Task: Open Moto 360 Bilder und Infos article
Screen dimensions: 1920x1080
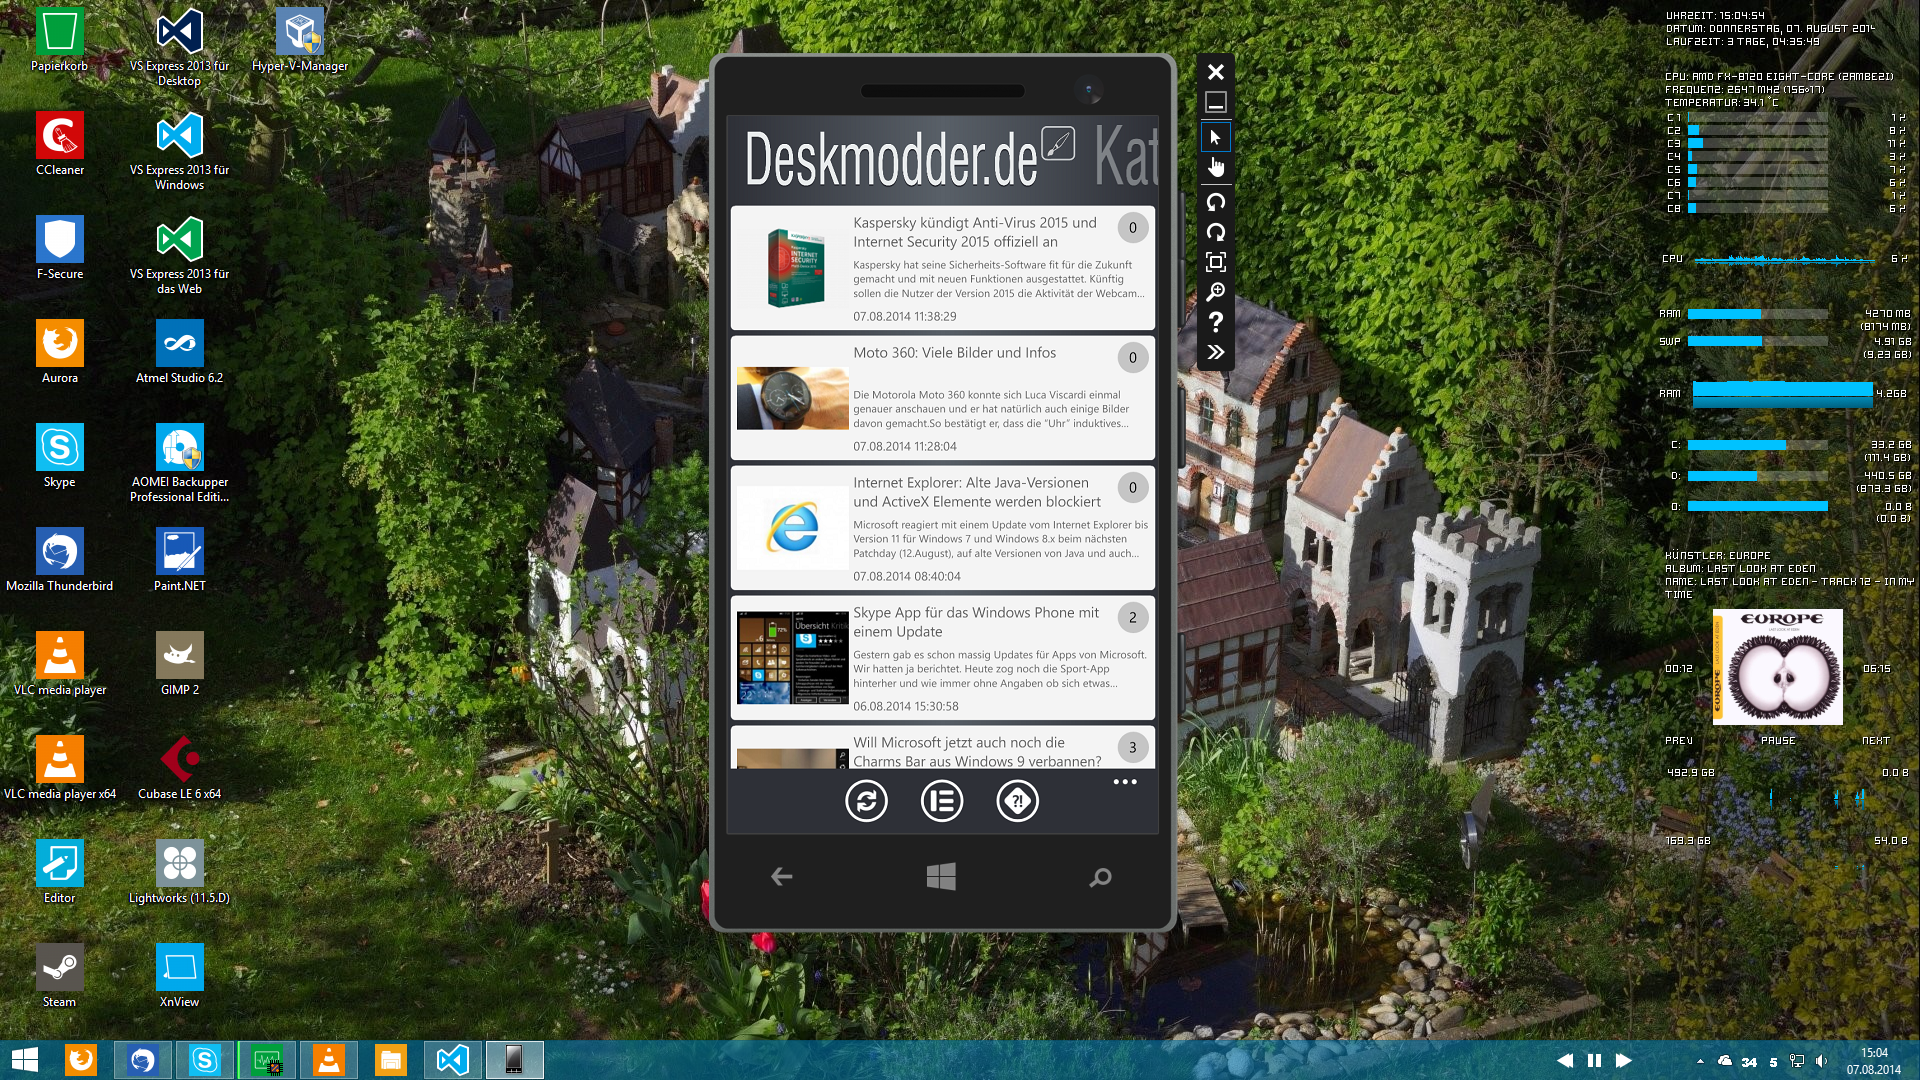Action: pos(943,398)
